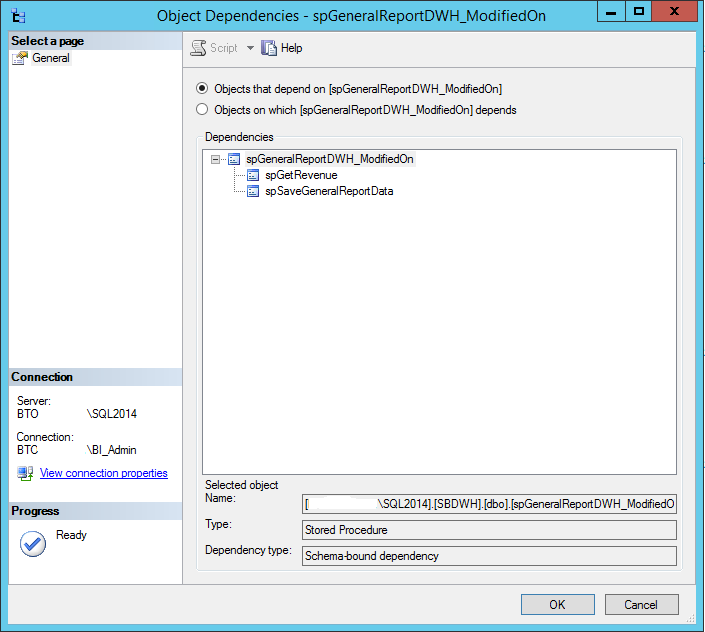The image size is (705, 632).
Task: Click the connection properties icon
Action: tap(25, 473)
